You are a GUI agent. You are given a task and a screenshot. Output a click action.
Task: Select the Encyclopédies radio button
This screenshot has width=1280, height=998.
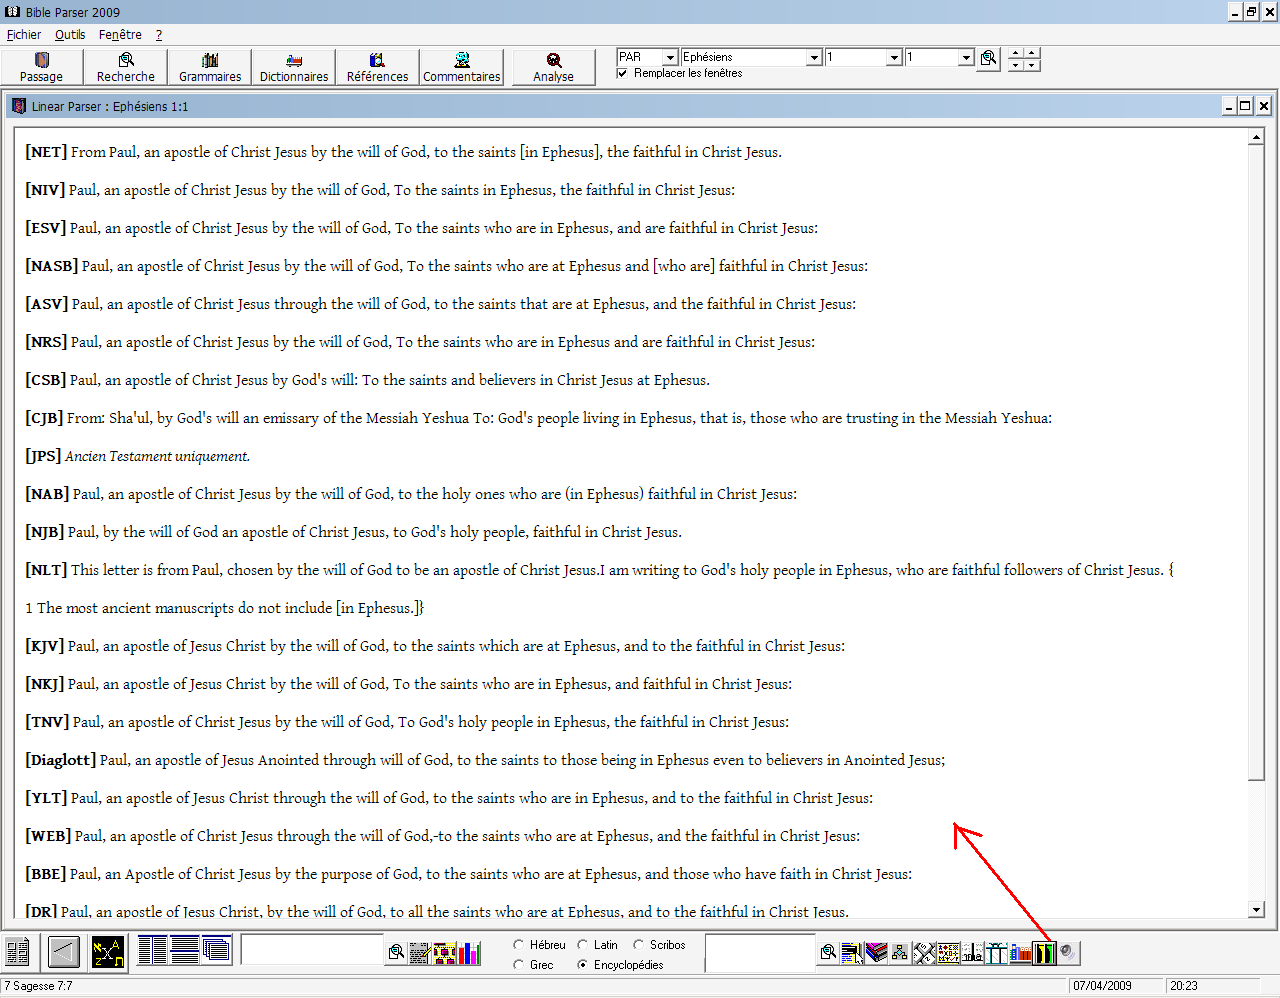pyautogui.click(x=583, y=964)
